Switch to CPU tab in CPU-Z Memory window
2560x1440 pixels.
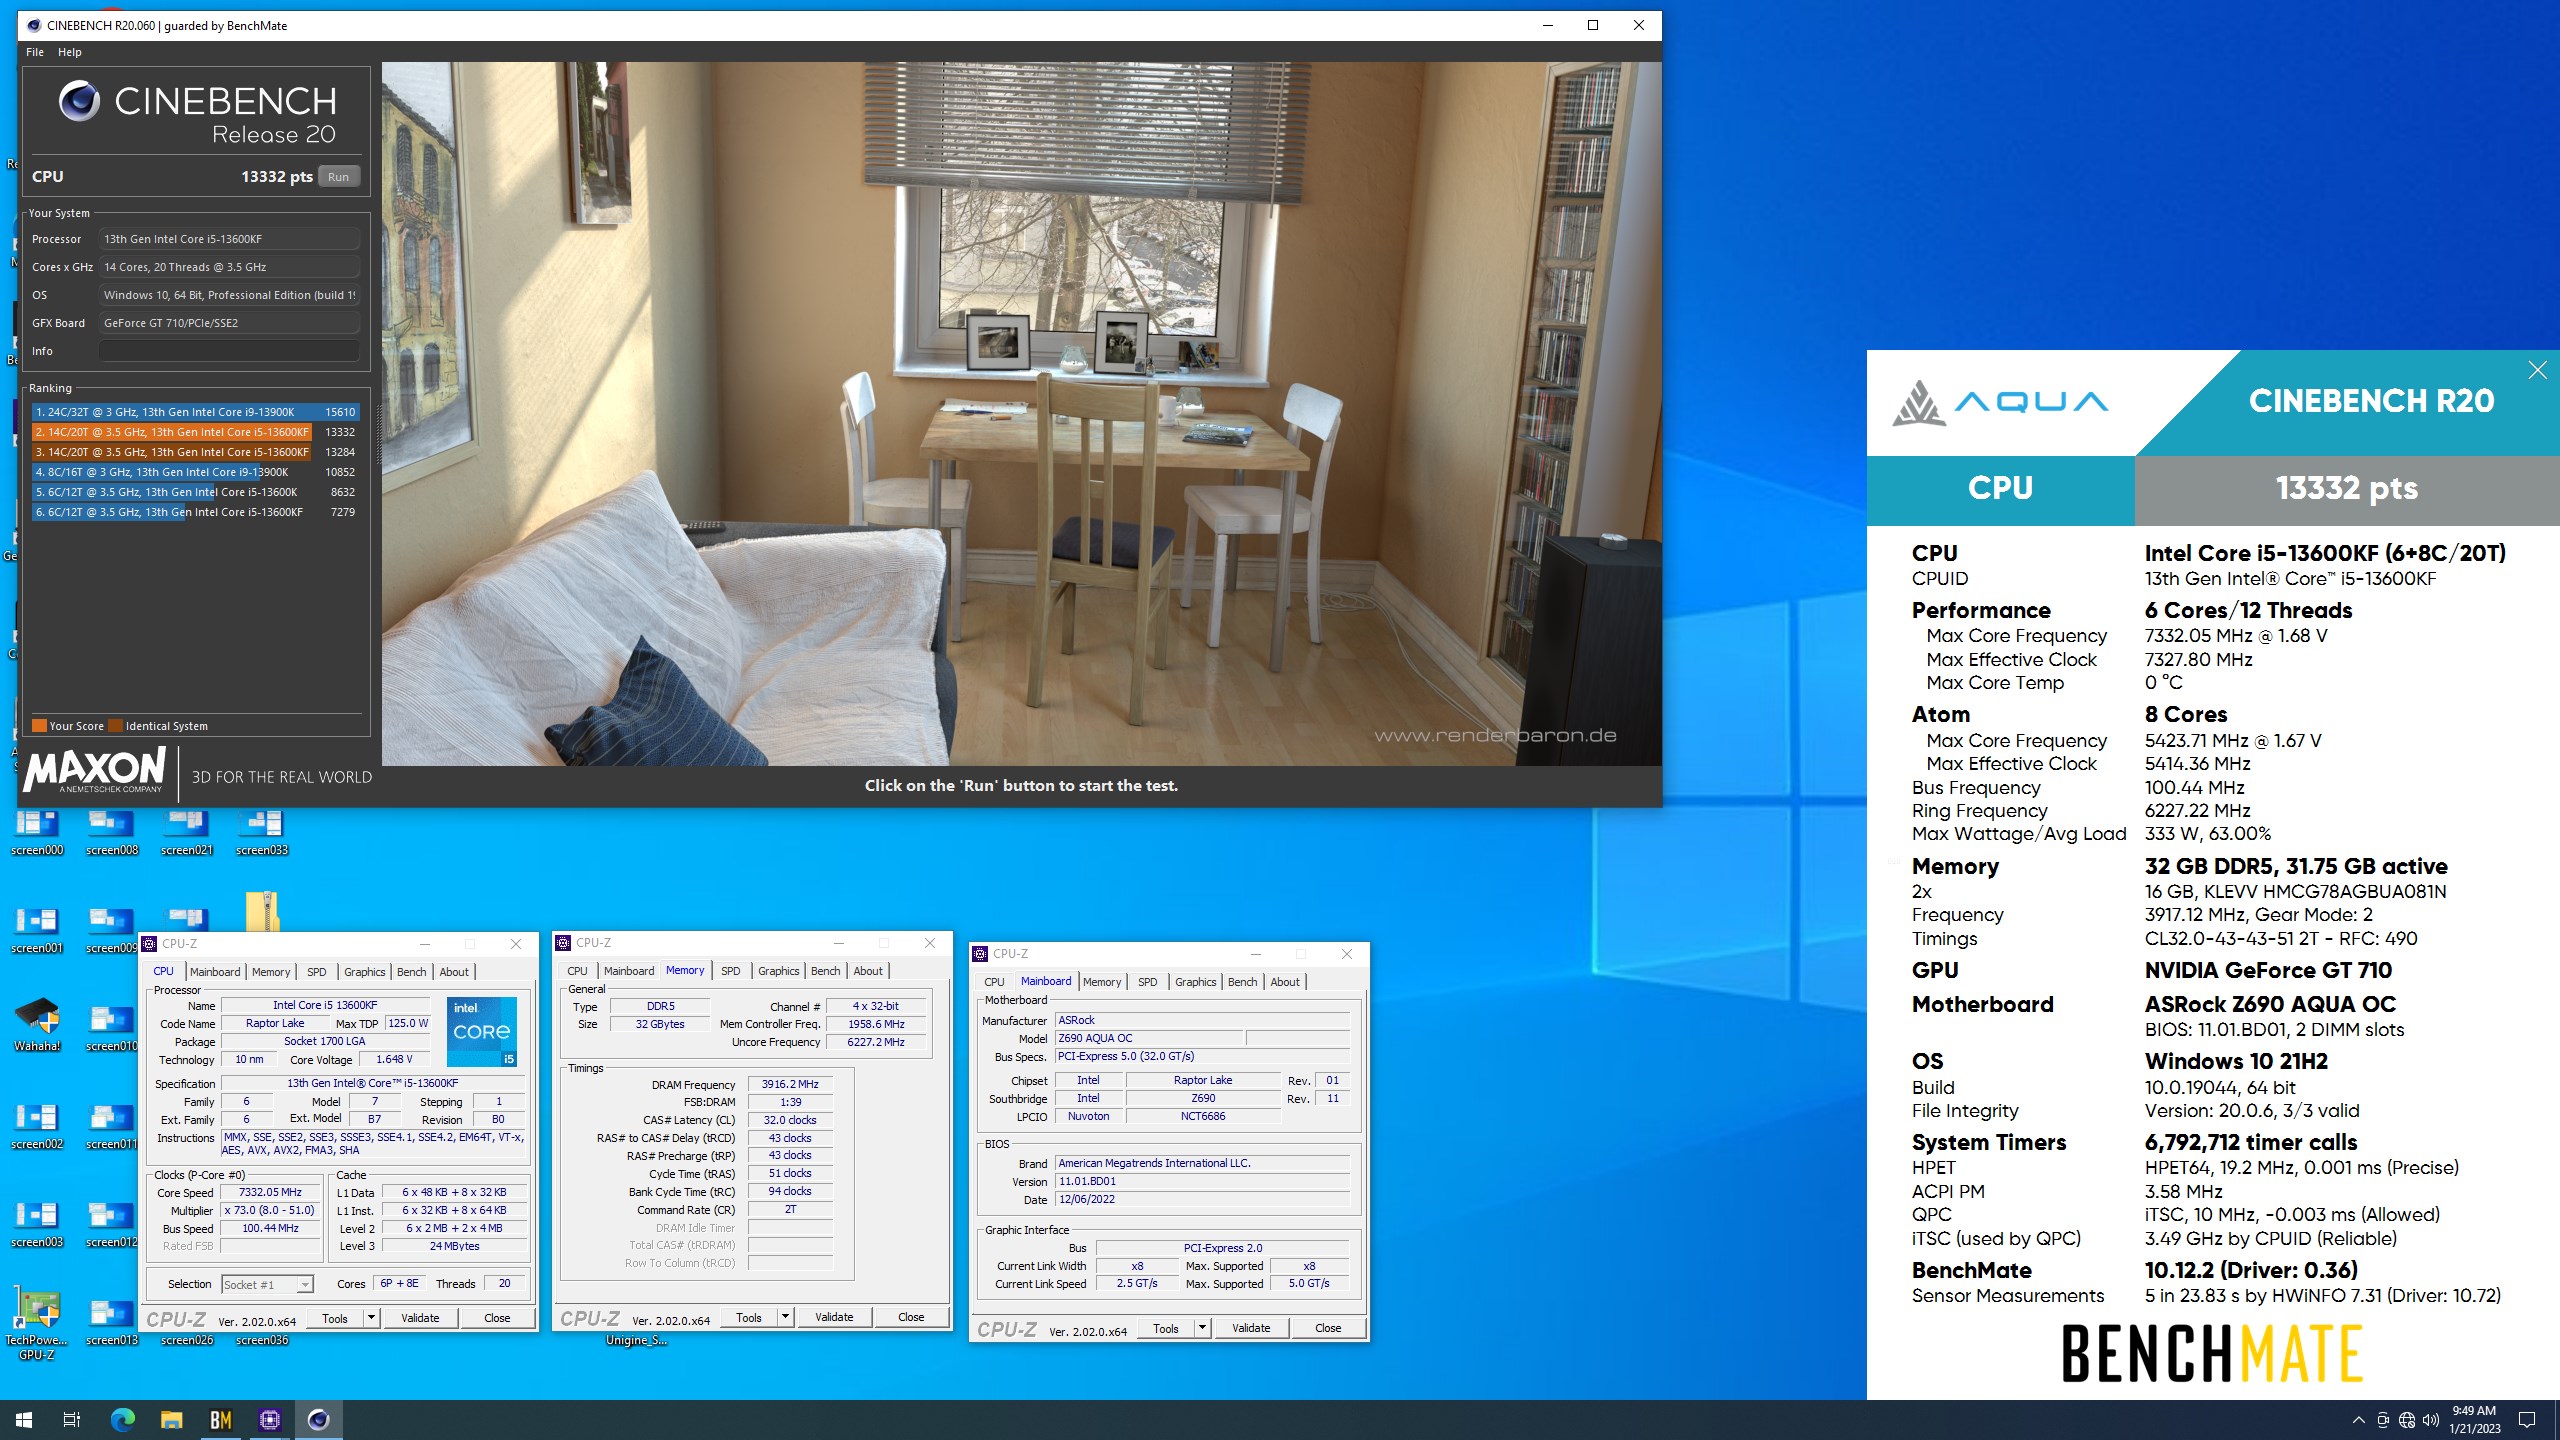tap(577, 971)
